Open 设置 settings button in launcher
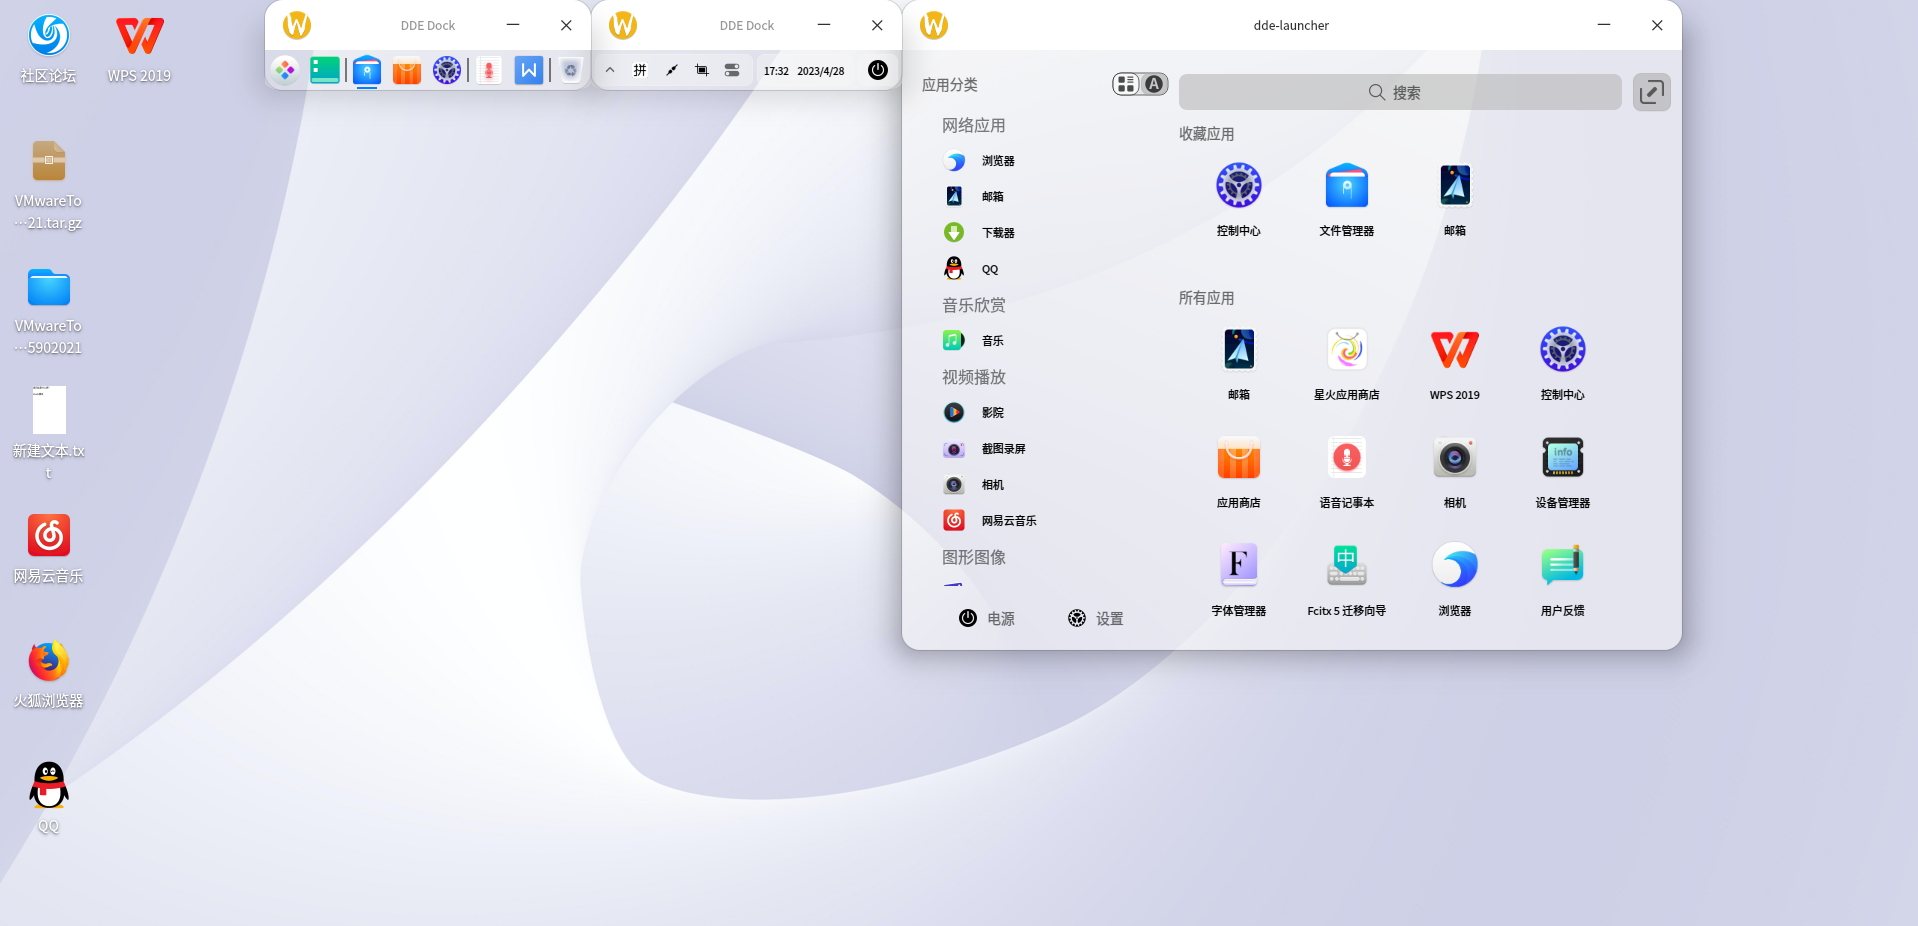Screen dimensions: 1918x926 (1096, 618)
